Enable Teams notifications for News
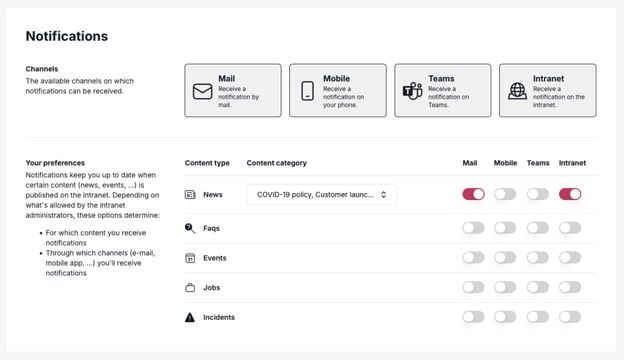Viewport: 624px width, 360px height. coord(538,194)
